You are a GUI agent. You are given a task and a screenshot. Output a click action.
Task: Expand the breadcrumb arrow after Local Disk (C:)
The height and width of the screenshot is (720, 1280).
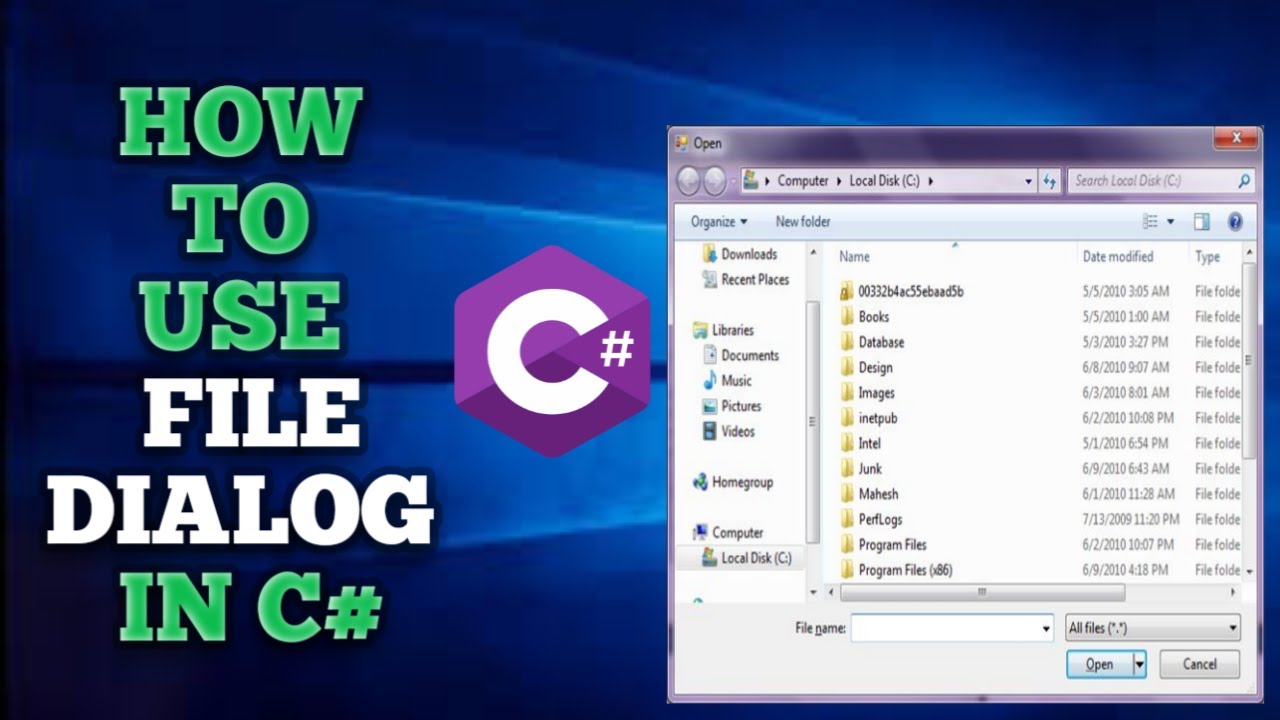pos(931,181)
